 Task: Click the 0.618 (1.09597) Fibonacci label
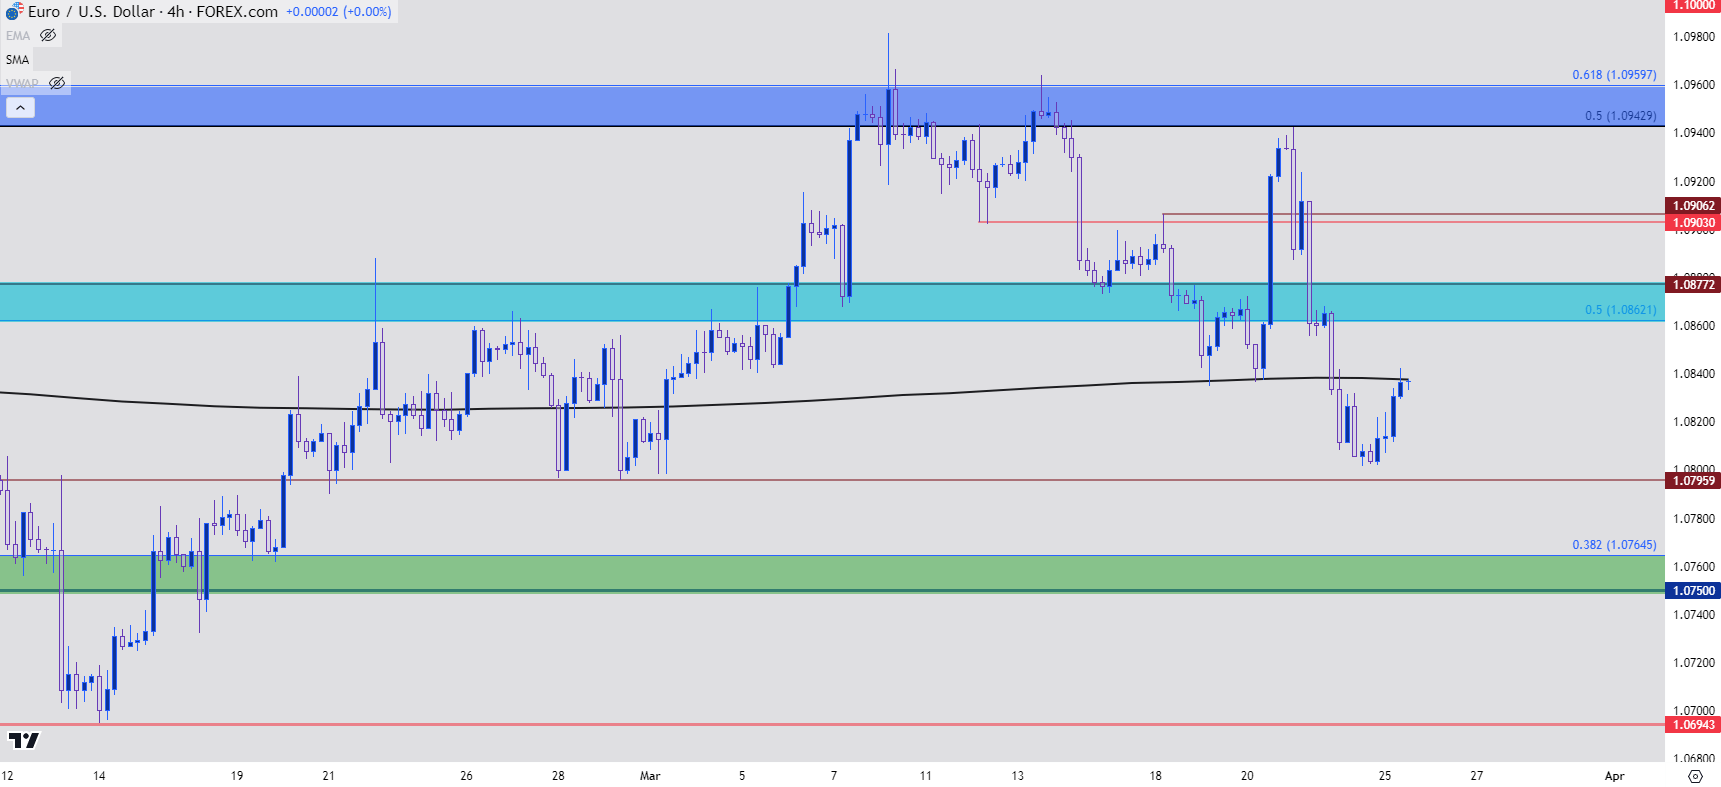pyautogui.click(x=1614, y=75)
